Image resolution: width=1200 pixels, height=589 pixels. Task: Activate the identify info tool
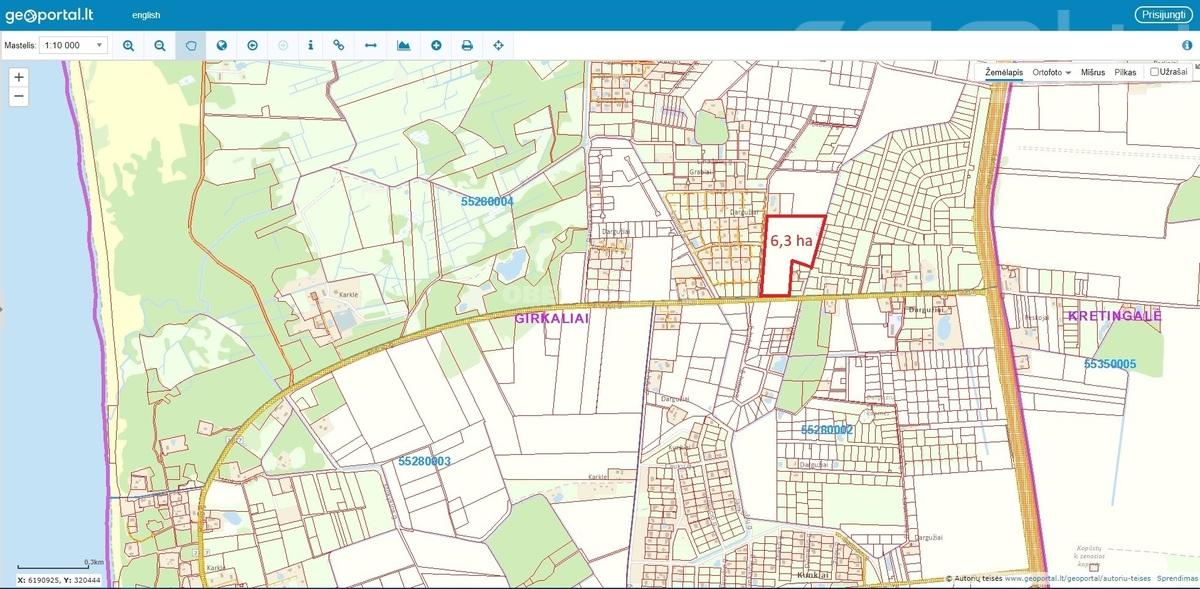click(311, 45)
